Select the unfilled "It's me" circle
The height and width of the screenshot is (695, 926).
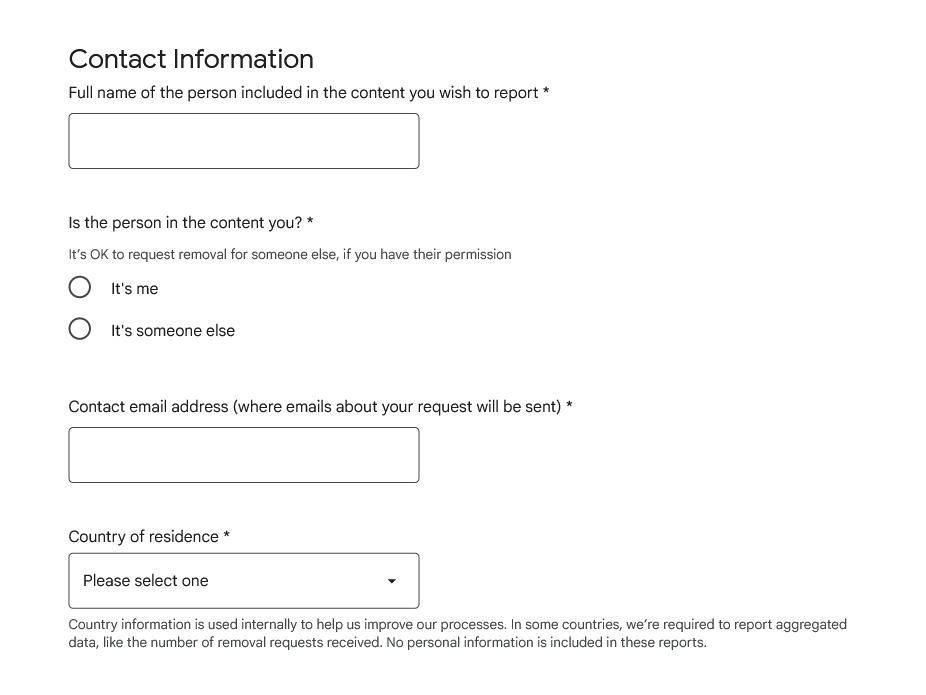coord(80,287)
